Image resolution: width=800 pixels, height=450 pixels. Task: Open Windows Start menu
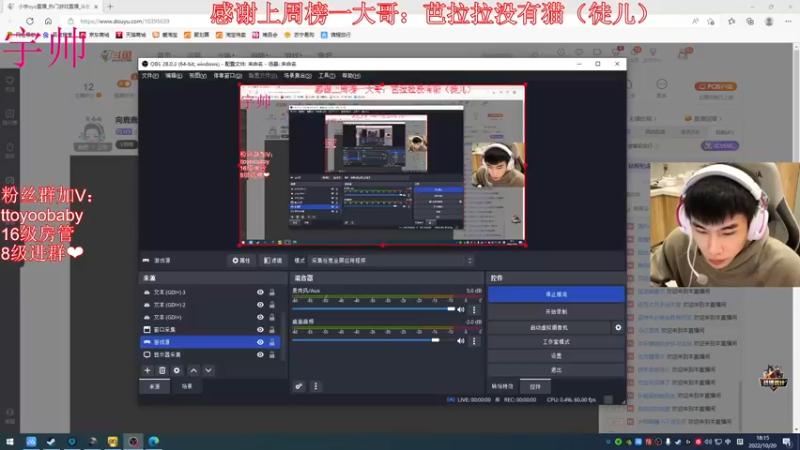10,441
